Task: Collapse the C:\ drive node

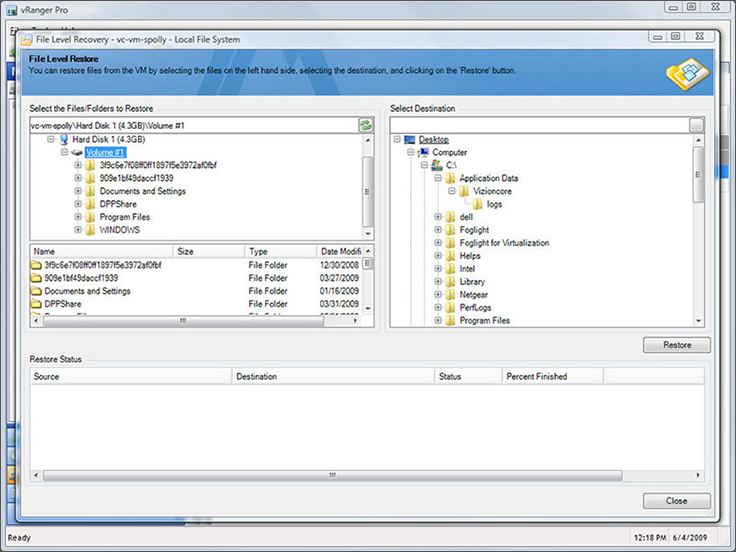Action: (x=424, y=165)
